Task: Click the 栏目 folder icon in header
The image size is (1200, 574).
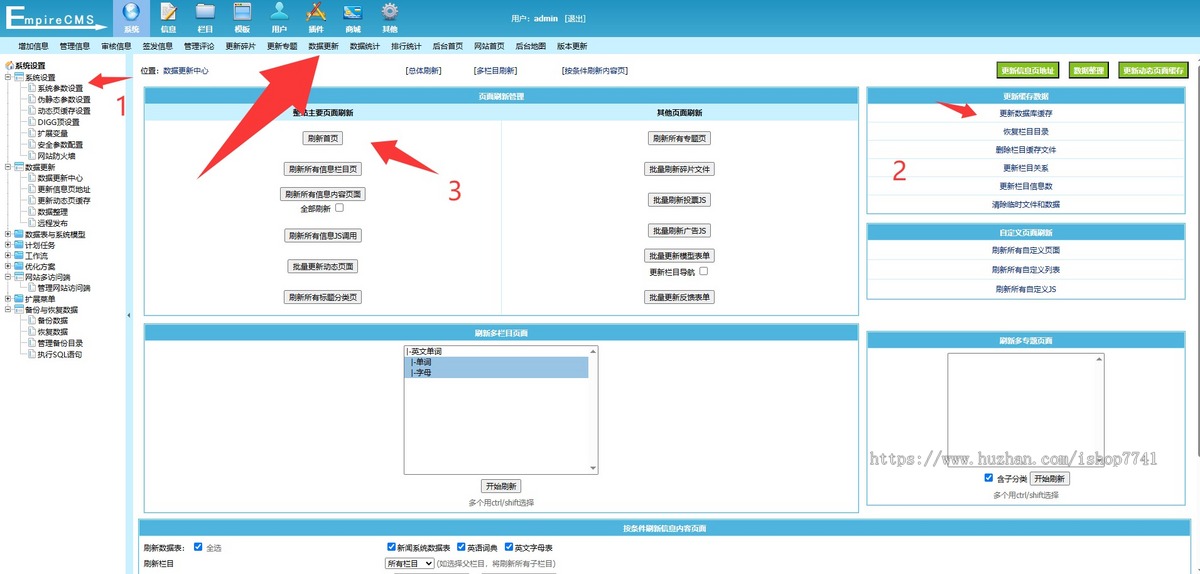Action: click(205, 13)
